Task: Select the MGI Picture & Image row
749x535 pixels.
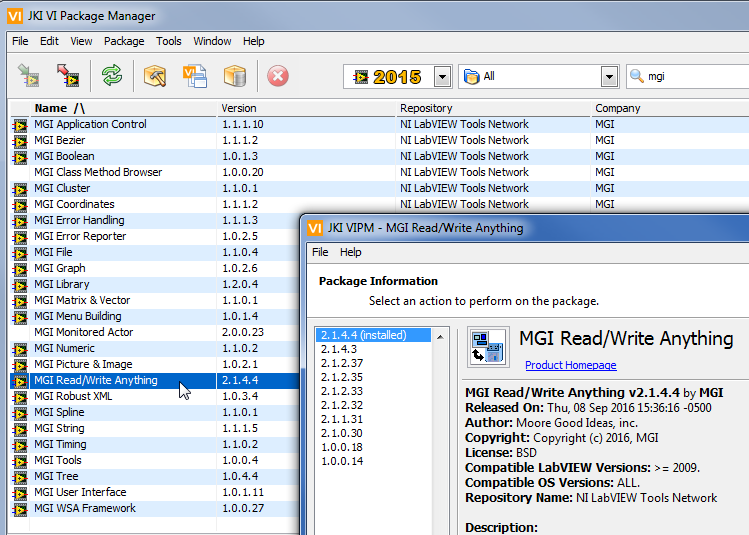Action: pyautogui.click(x=155, y=364)
